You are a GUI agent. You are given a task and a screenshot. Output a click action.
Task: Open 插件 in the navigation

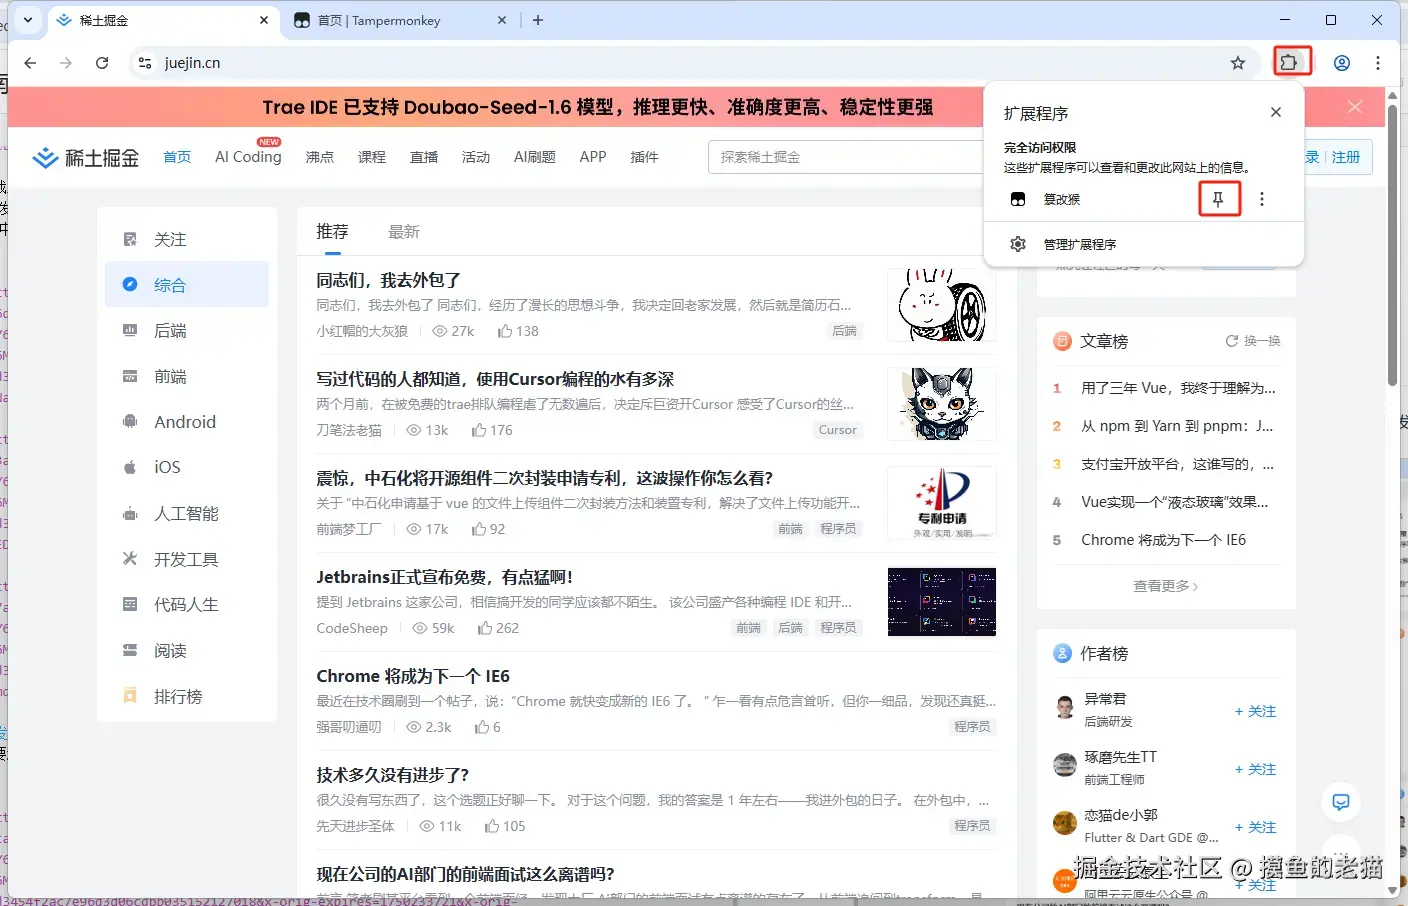coord(644,157)
